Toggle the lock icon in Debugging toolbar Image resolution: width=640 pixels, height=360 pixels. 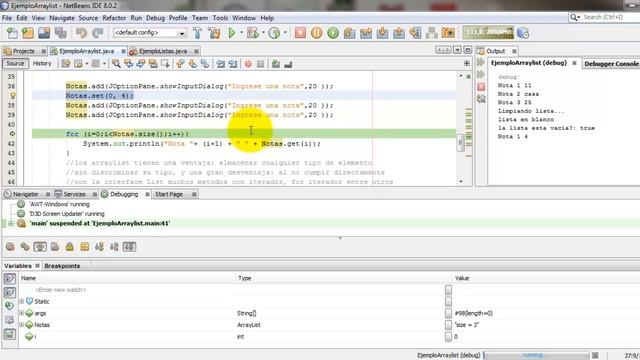point(70,247)
